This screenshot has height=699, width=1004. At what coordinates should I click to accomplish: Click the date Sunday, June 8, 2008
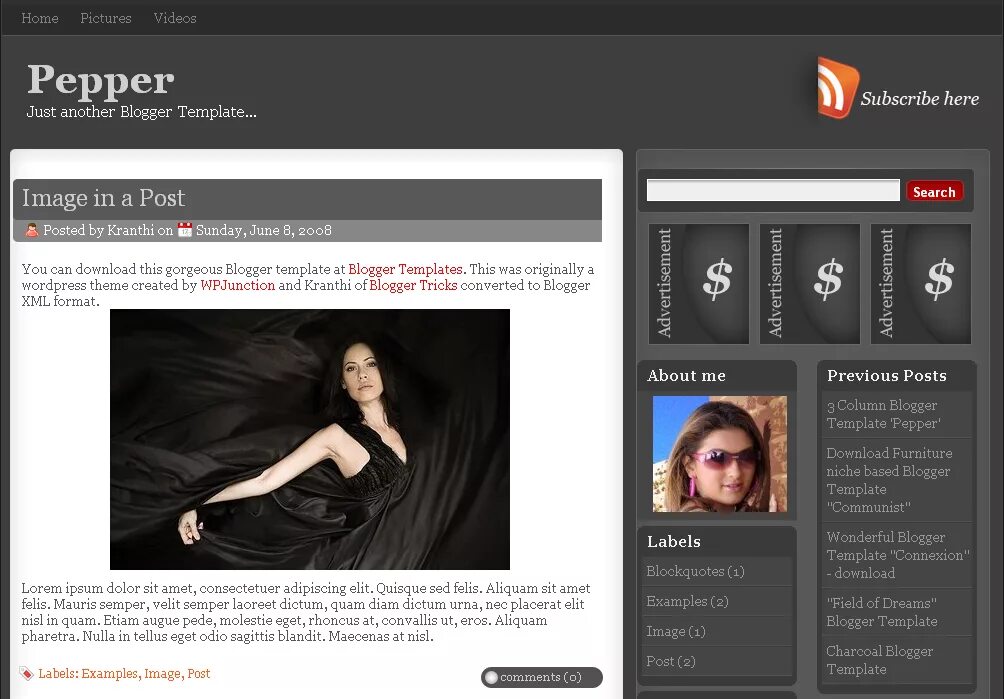tap(264, 230)
